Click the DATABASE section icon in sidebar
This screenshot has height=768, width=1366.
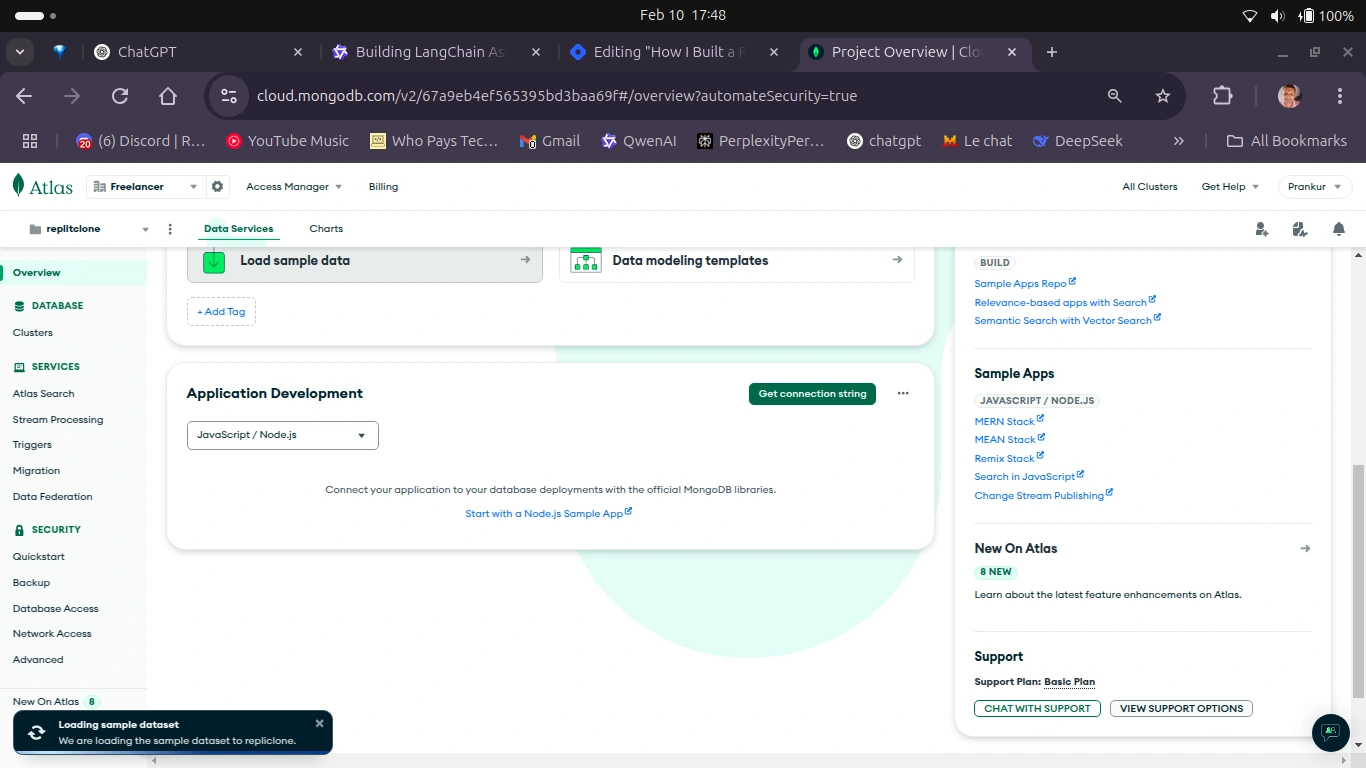[16, 305]
